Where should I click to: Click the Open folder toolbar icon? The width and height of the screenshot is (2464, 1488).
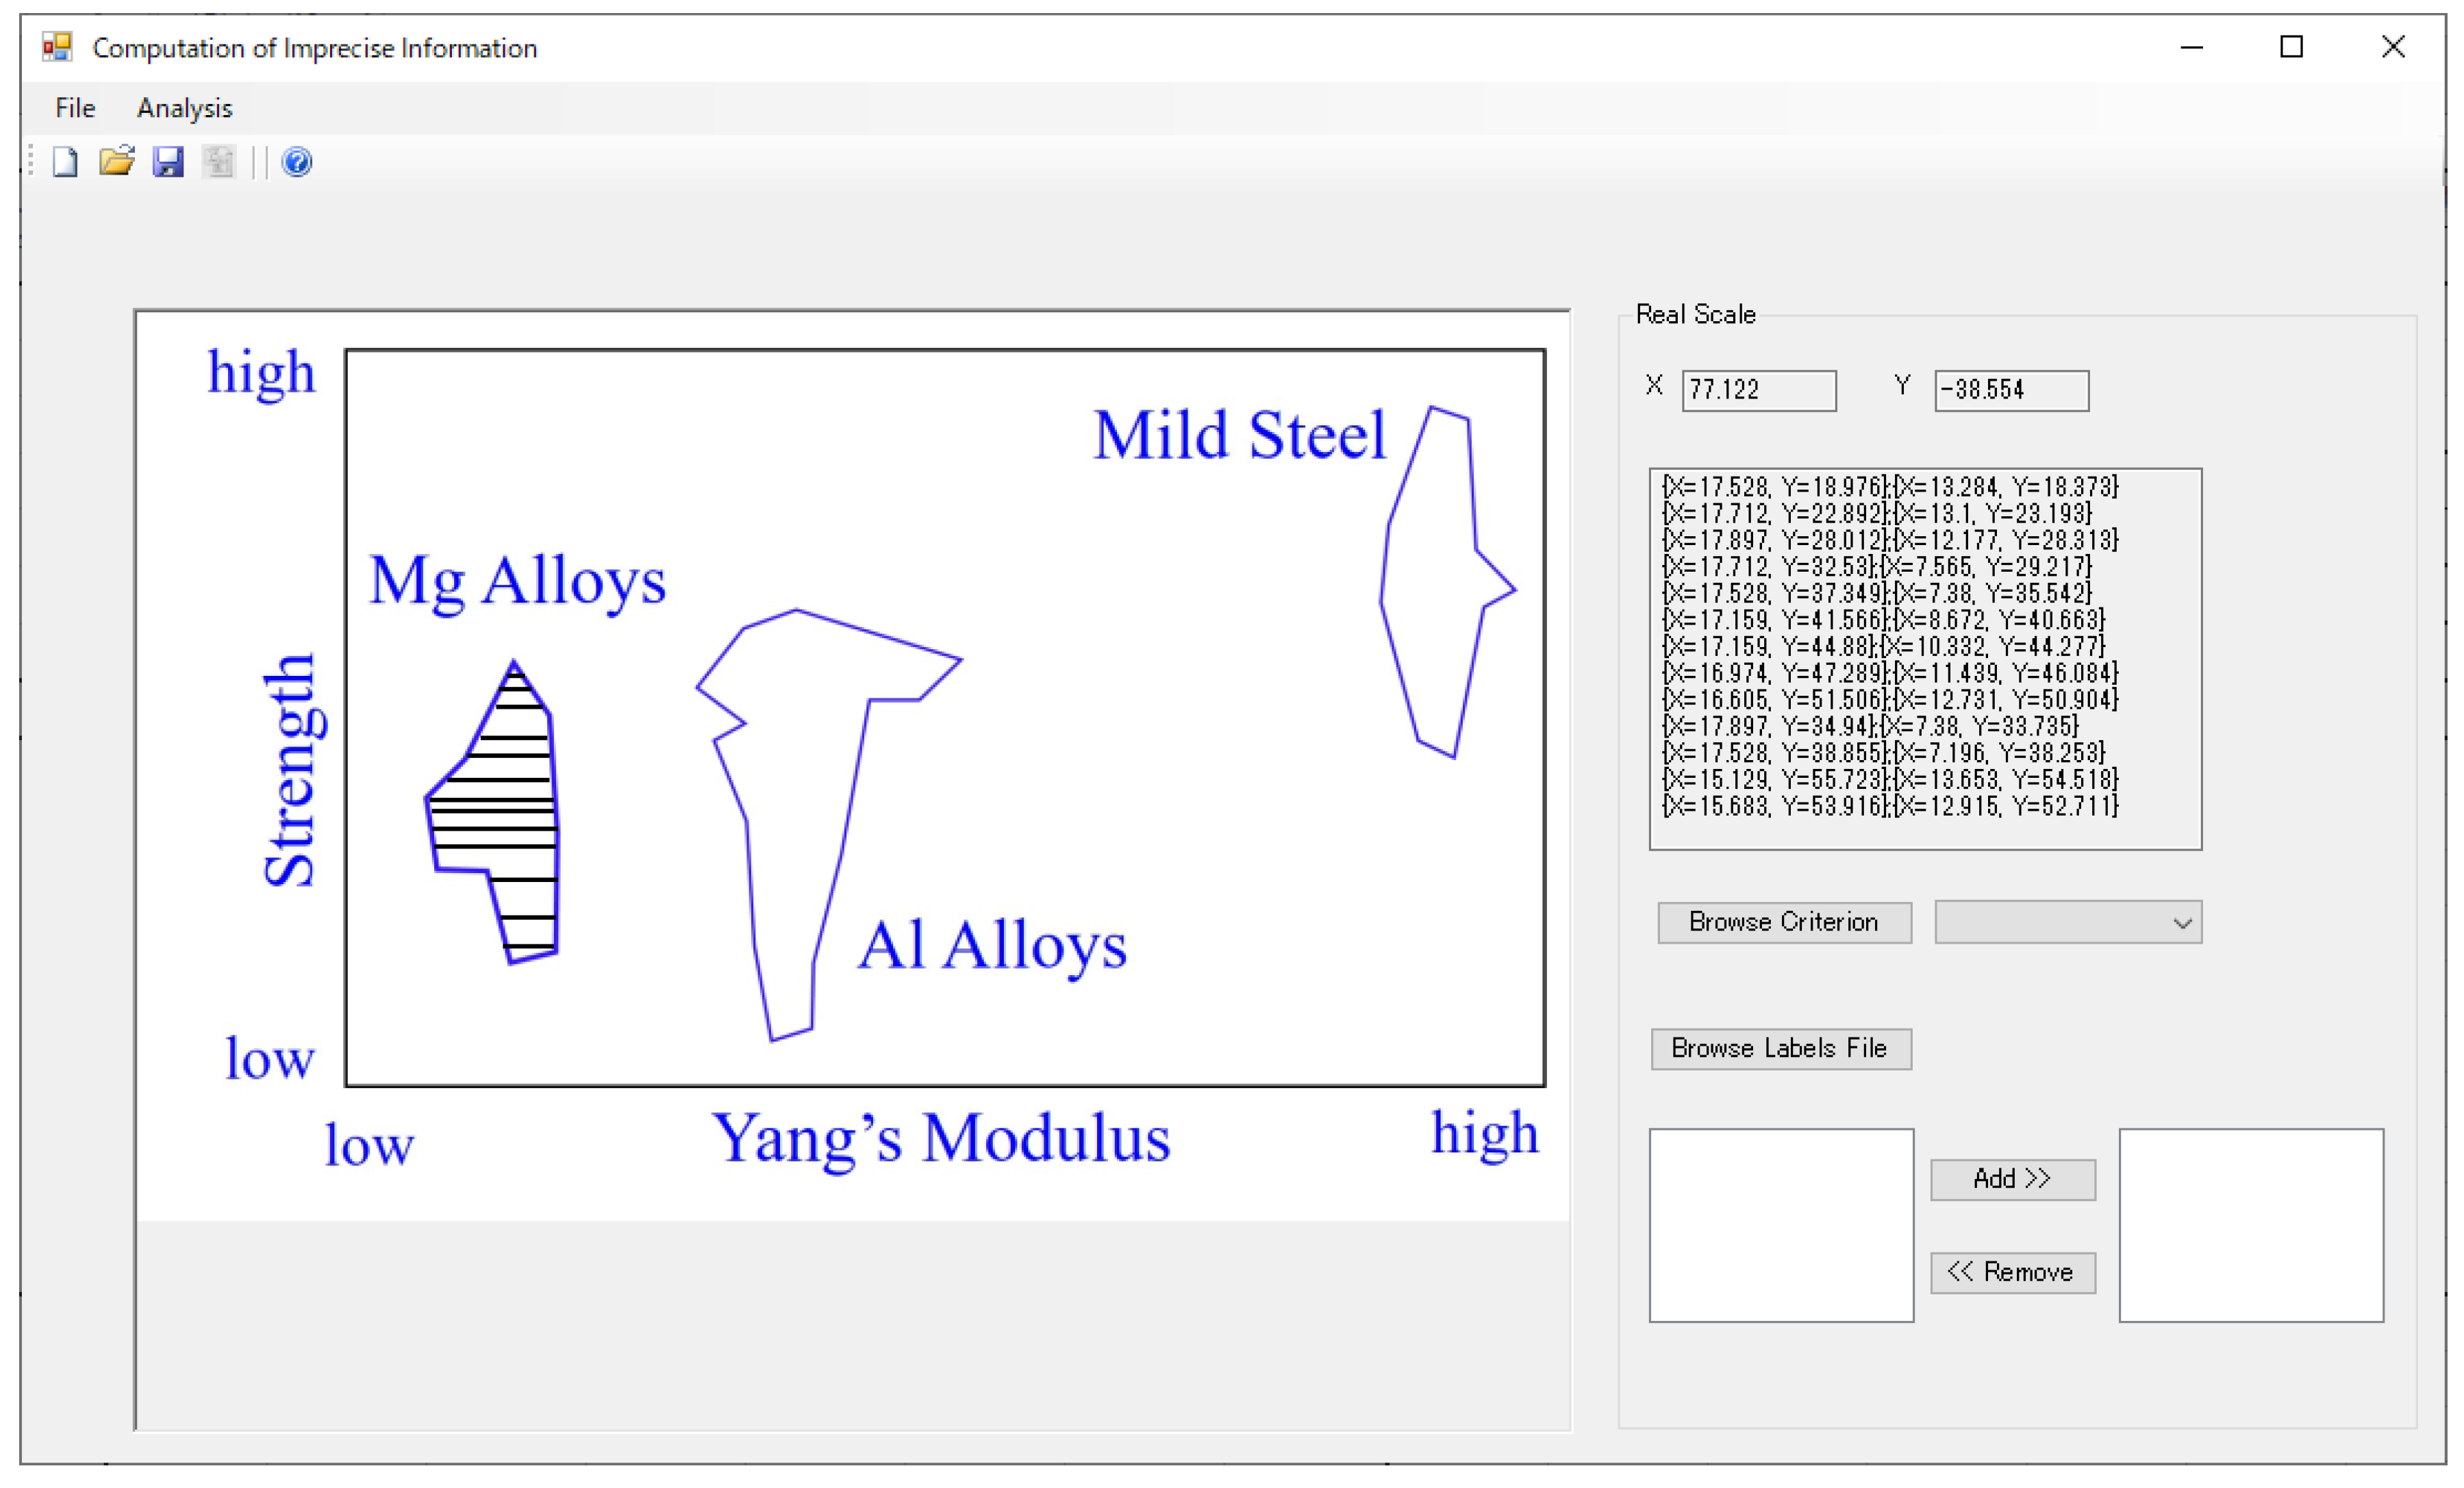(x=116, y=161)
